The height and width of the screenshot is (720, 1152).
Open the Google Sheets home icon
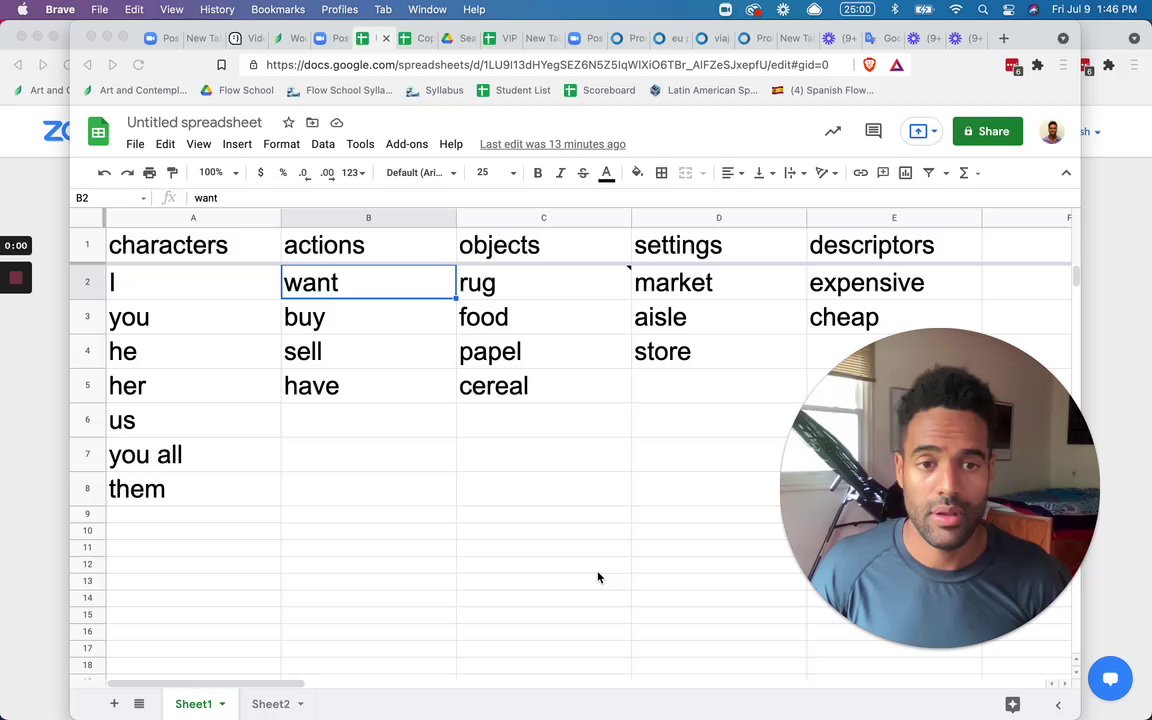coord(98,132)
